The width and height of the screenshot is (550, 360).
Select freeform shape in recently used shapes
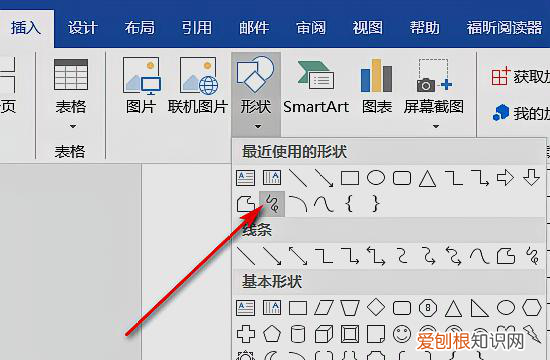click(246, 204)
